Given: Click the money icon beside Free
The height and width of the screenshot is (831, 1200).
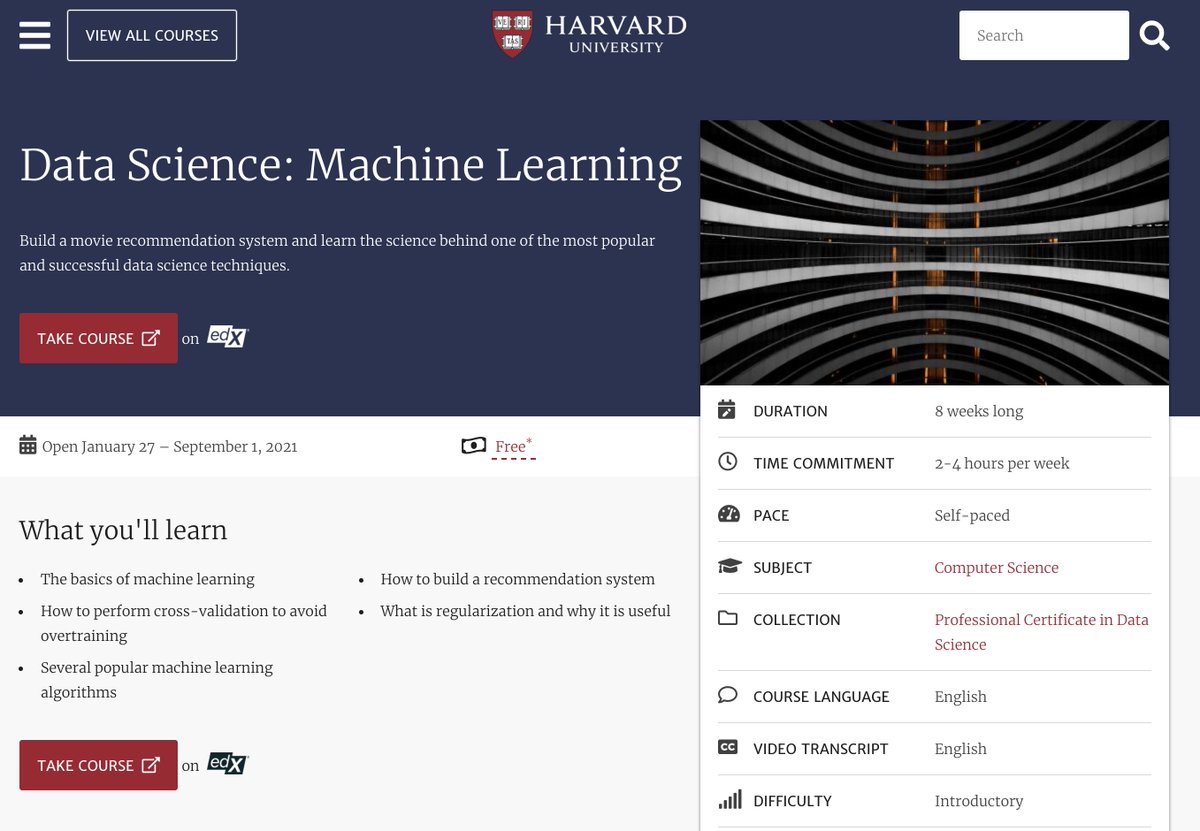Looking at the screenshot, I should pos(473,446).
